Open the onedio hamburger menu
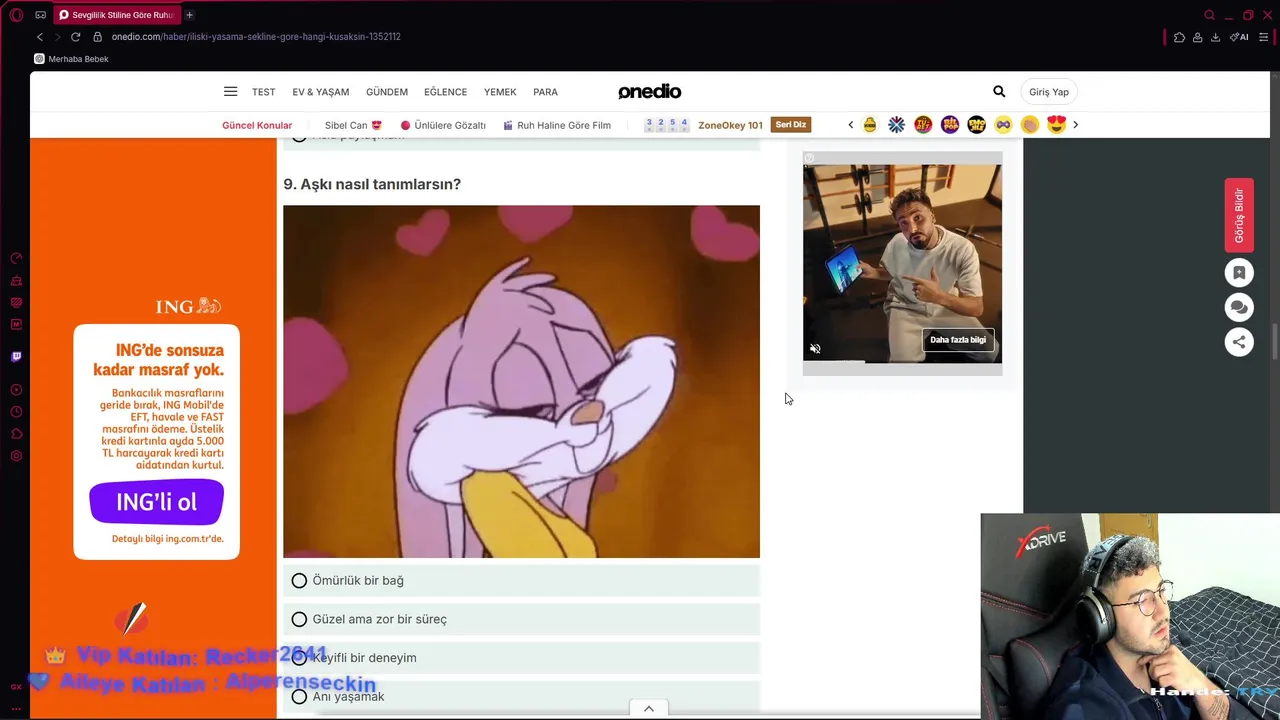The height and width of the screenshot is (720, 1280). (231, 91)
